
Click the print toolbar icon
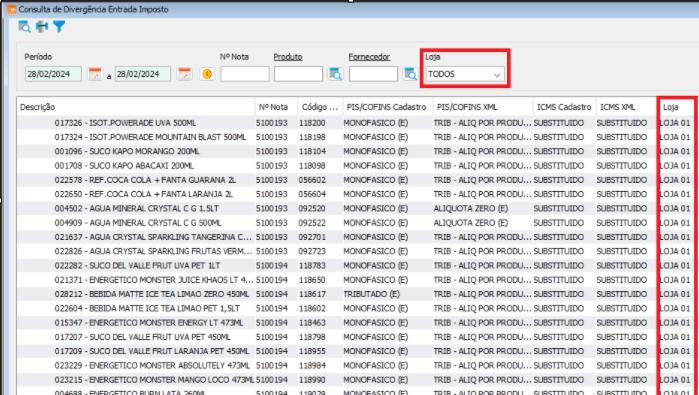click(x=42, y=27)
